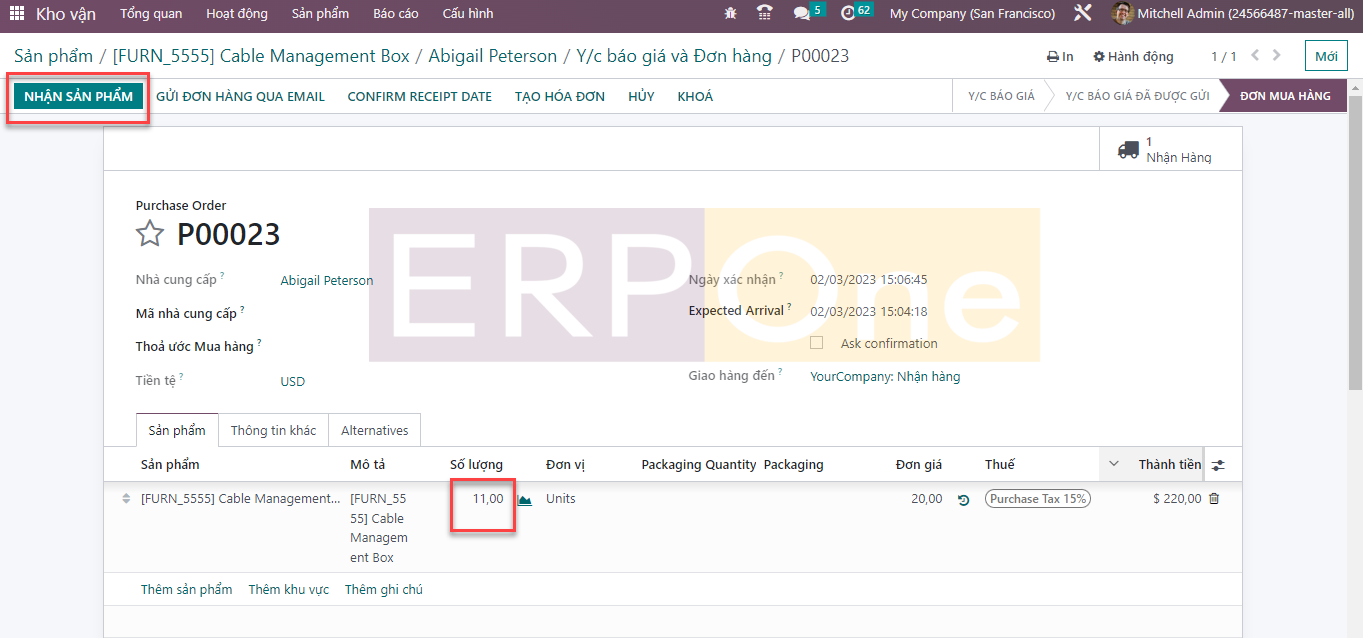
Task: Delete the Cable Management Box order line
Action: [x=1214, y=499]
